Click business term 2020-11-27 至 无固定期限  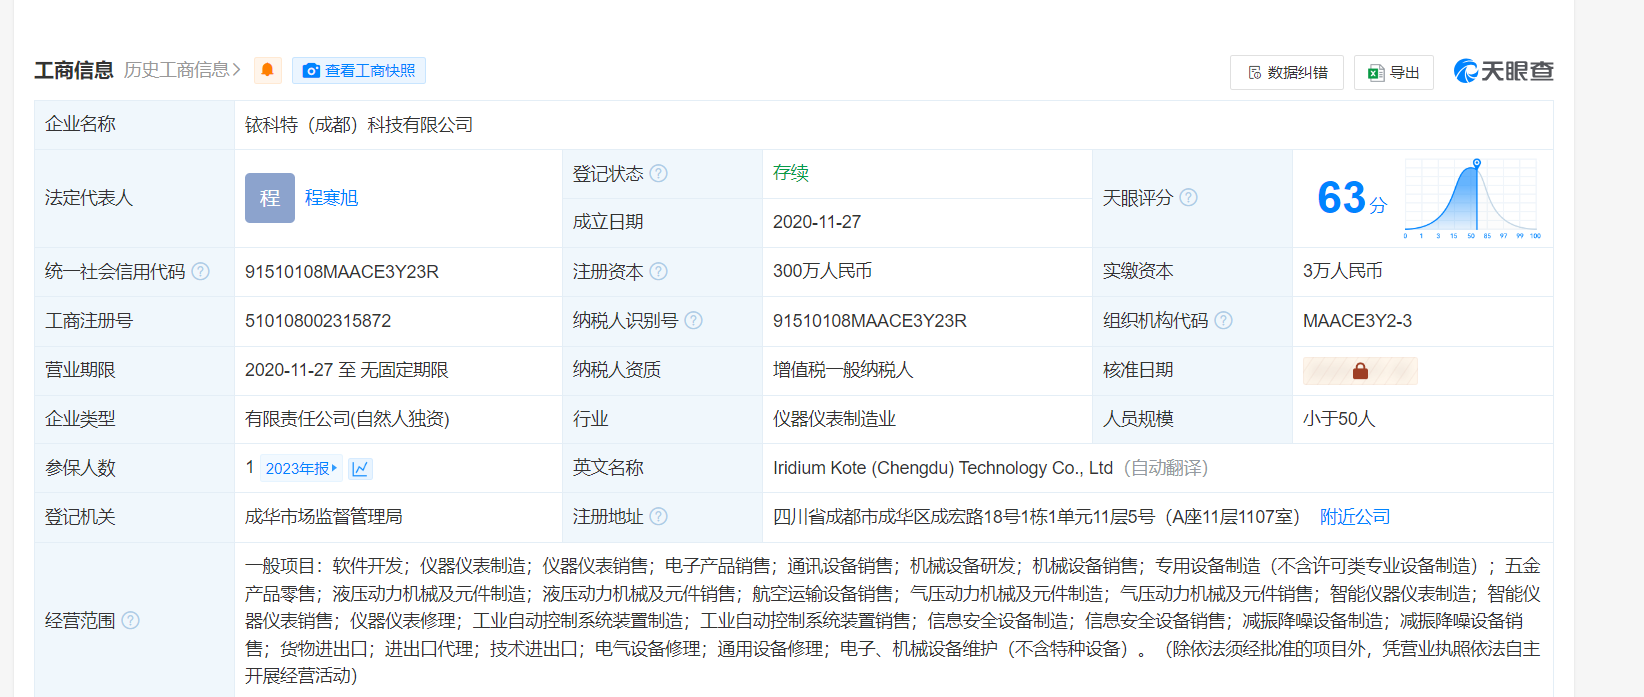click(346, 370)
